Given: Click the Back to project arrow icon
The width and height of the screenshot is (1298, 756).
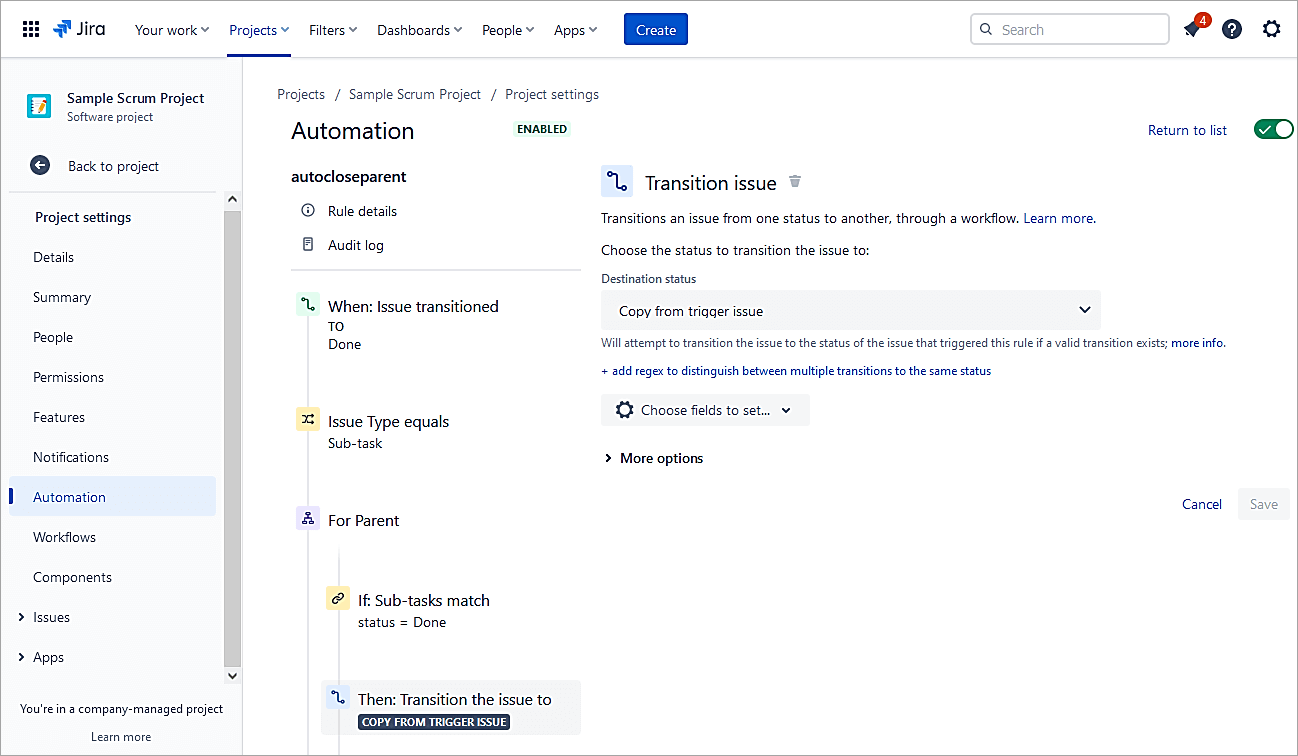Looking at the screenshot, I should (x=40, y=166).
